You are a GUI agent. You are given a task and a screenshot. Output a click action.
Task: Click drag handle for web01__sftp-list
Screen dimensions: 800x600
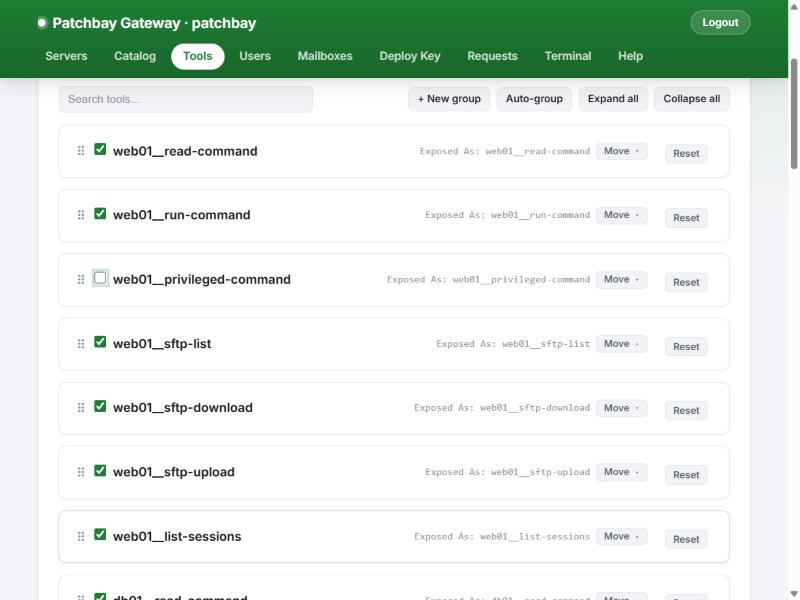[x=81, y=343]
